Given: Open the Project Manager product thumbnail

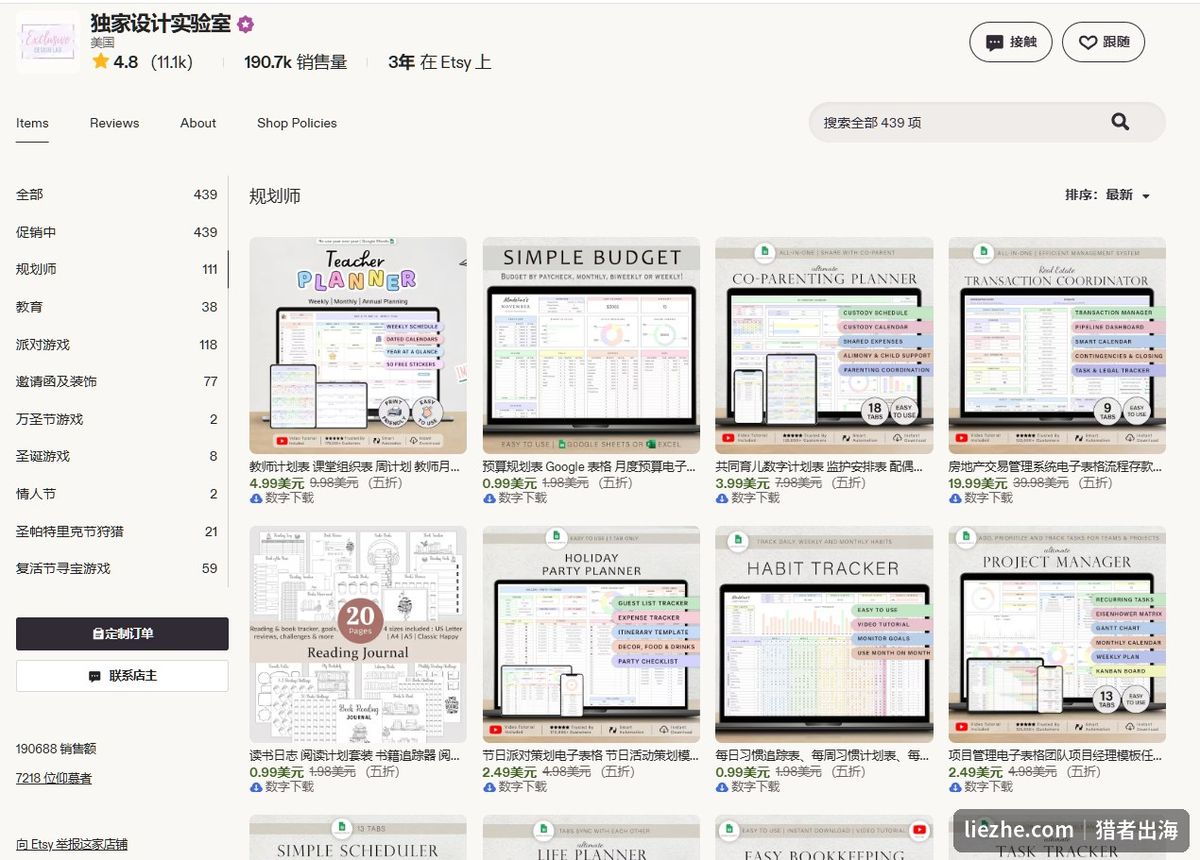Looking at the screenshot, I should coord(1057,635).
